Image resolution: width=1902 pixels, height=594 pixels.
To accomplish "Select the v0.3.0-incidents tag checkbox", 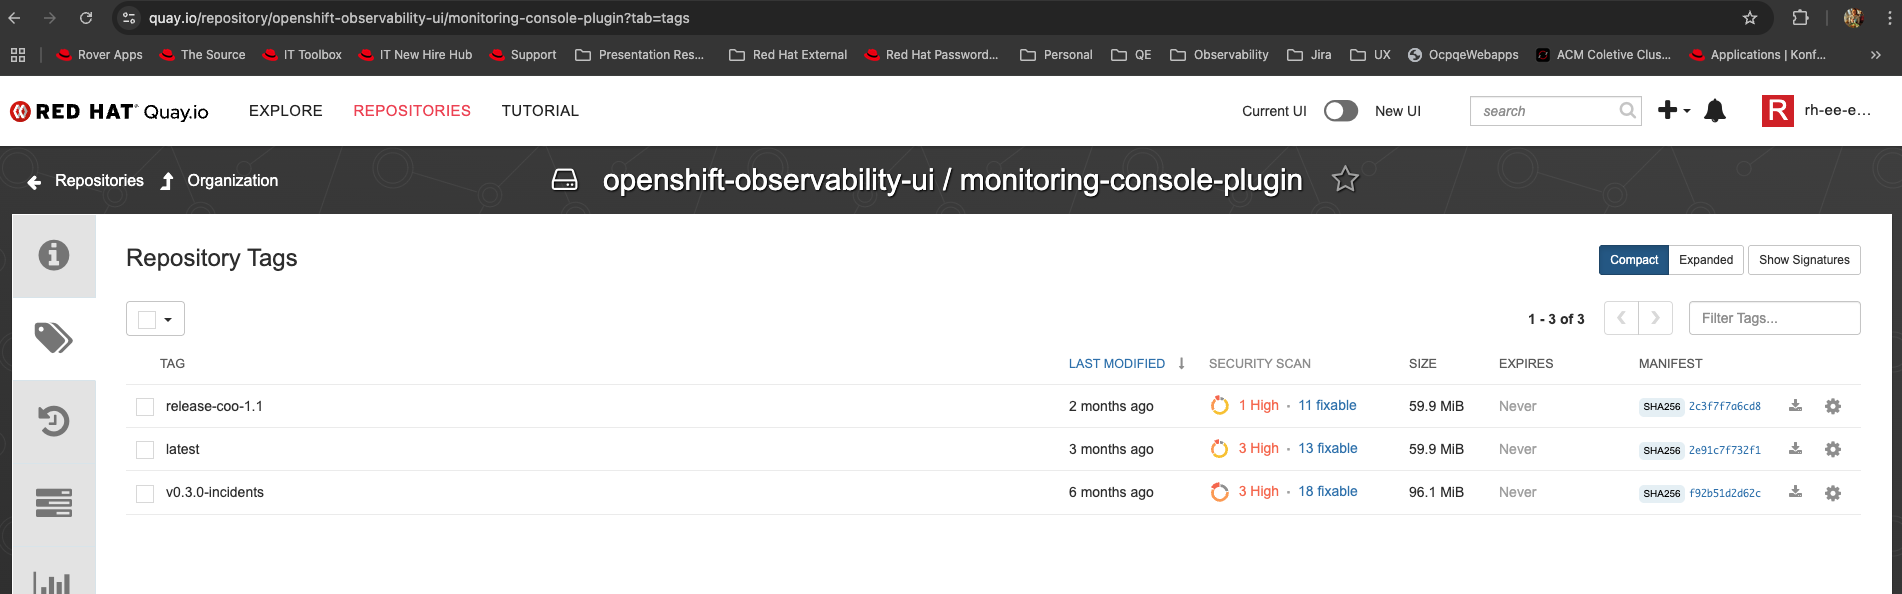I will [x=145, y=493].
